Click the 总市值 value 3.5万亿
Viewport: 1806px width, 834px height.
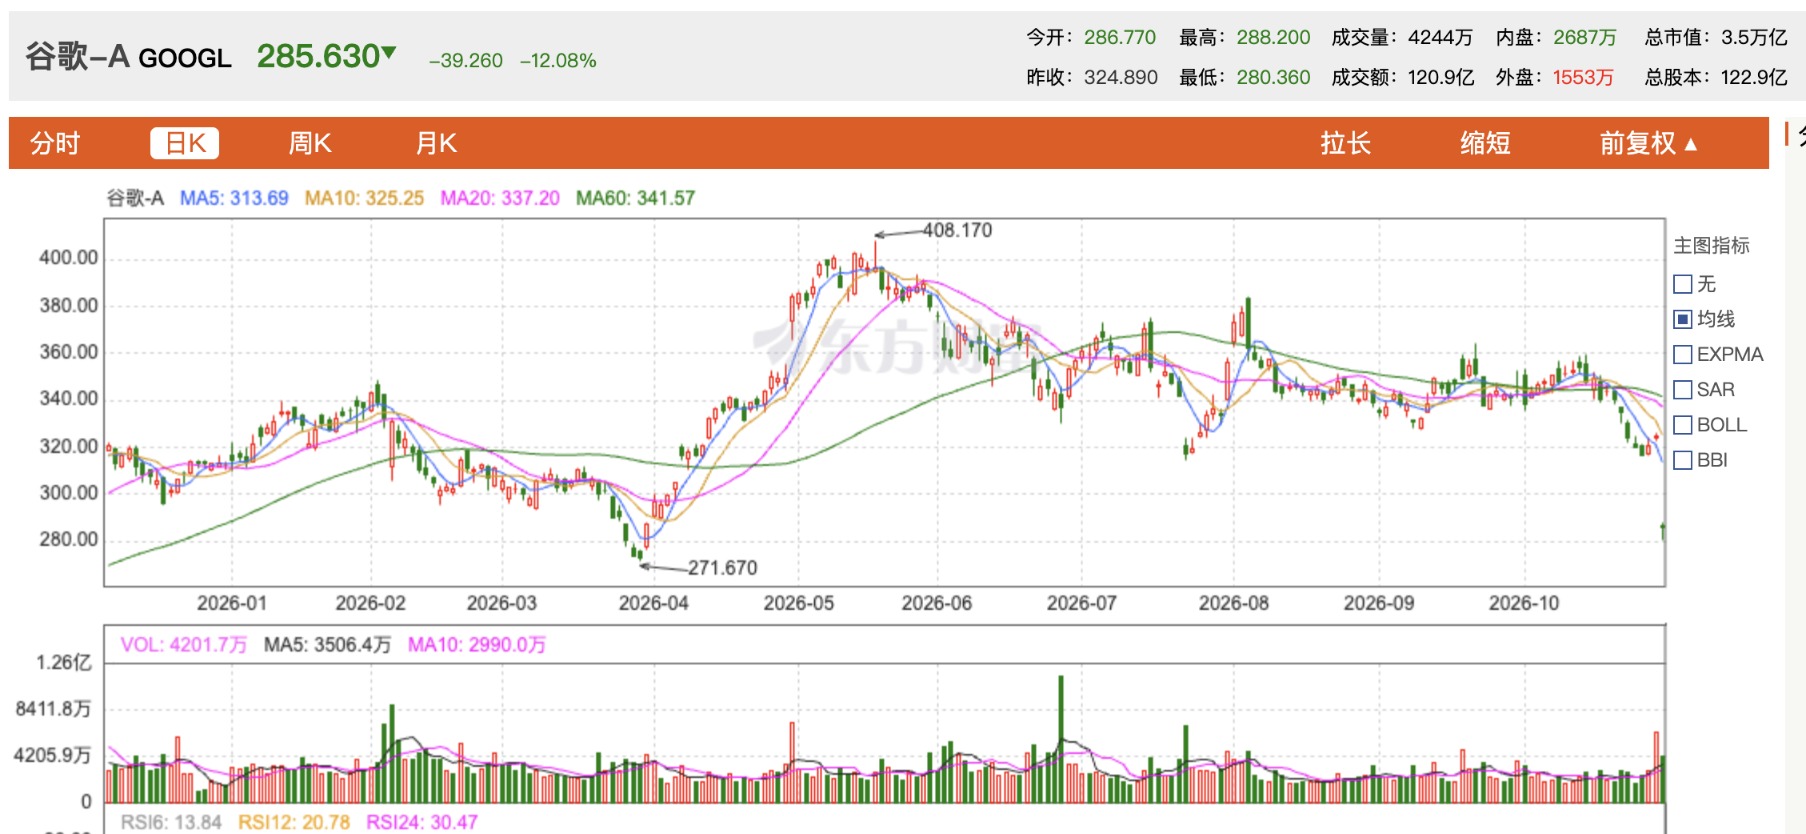tap(1754, 38)
